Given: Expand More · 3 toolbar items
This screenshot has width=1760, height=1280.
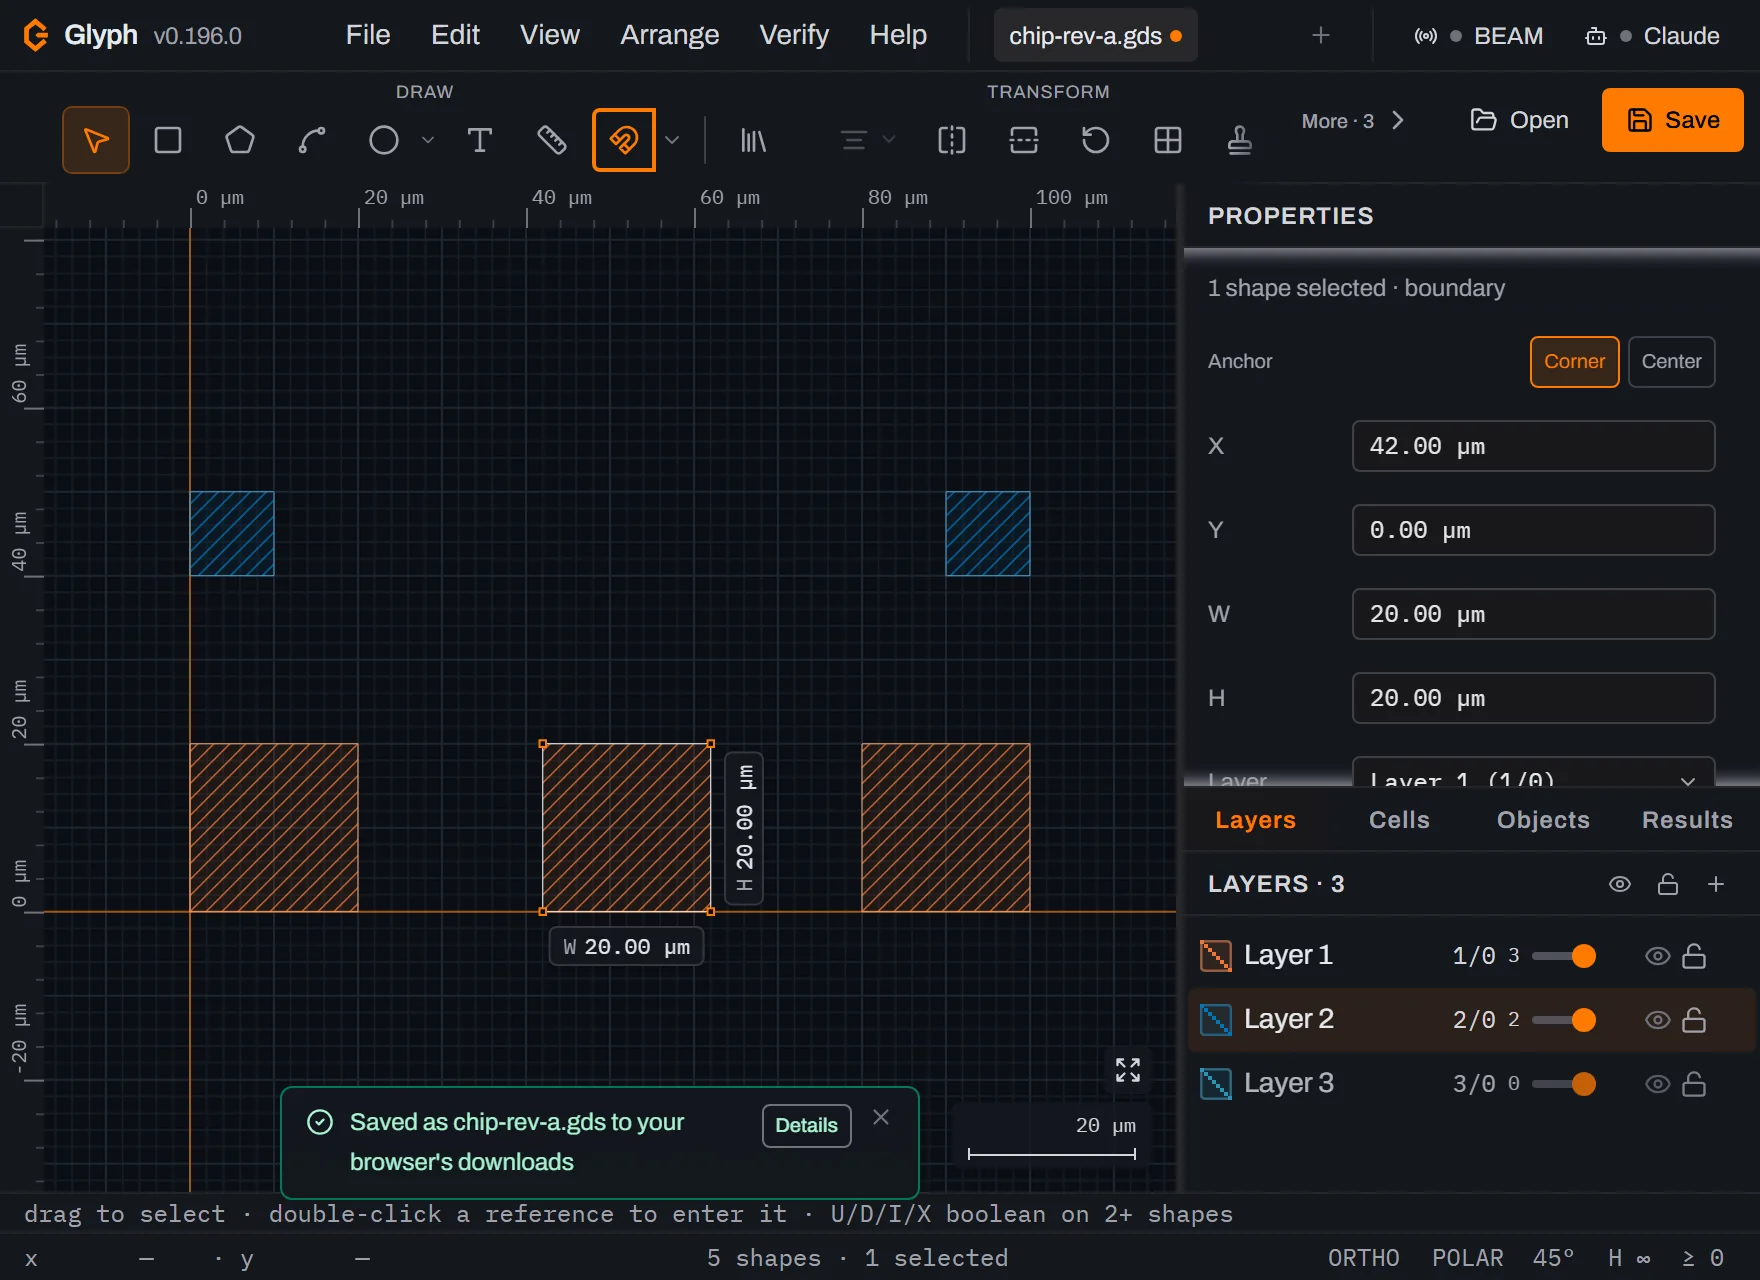Looking at the screenshot, I should click(1353, 121).
